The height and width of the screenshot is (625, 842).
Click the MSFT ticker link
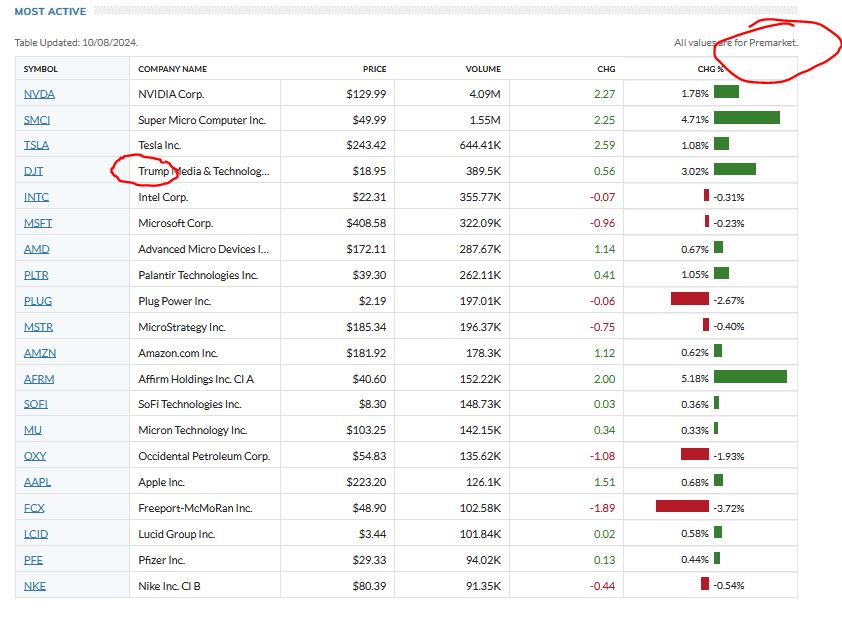tap(37, 224)
